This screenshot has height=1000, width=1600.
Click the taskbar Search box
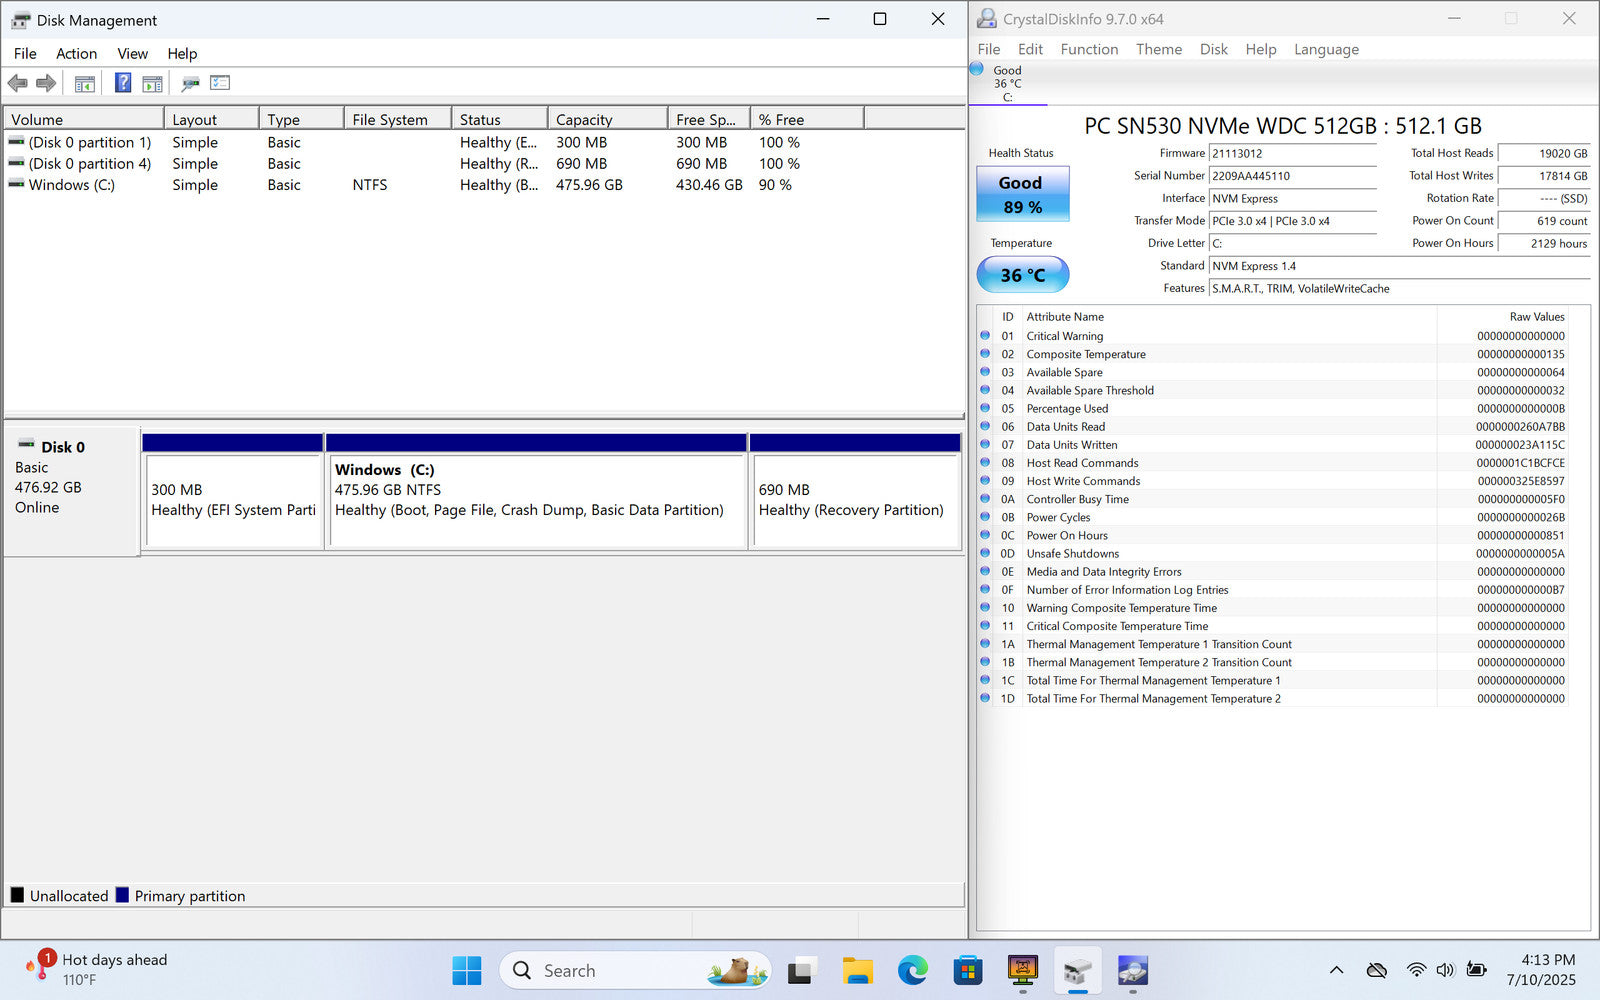click(x=635, y=970)
